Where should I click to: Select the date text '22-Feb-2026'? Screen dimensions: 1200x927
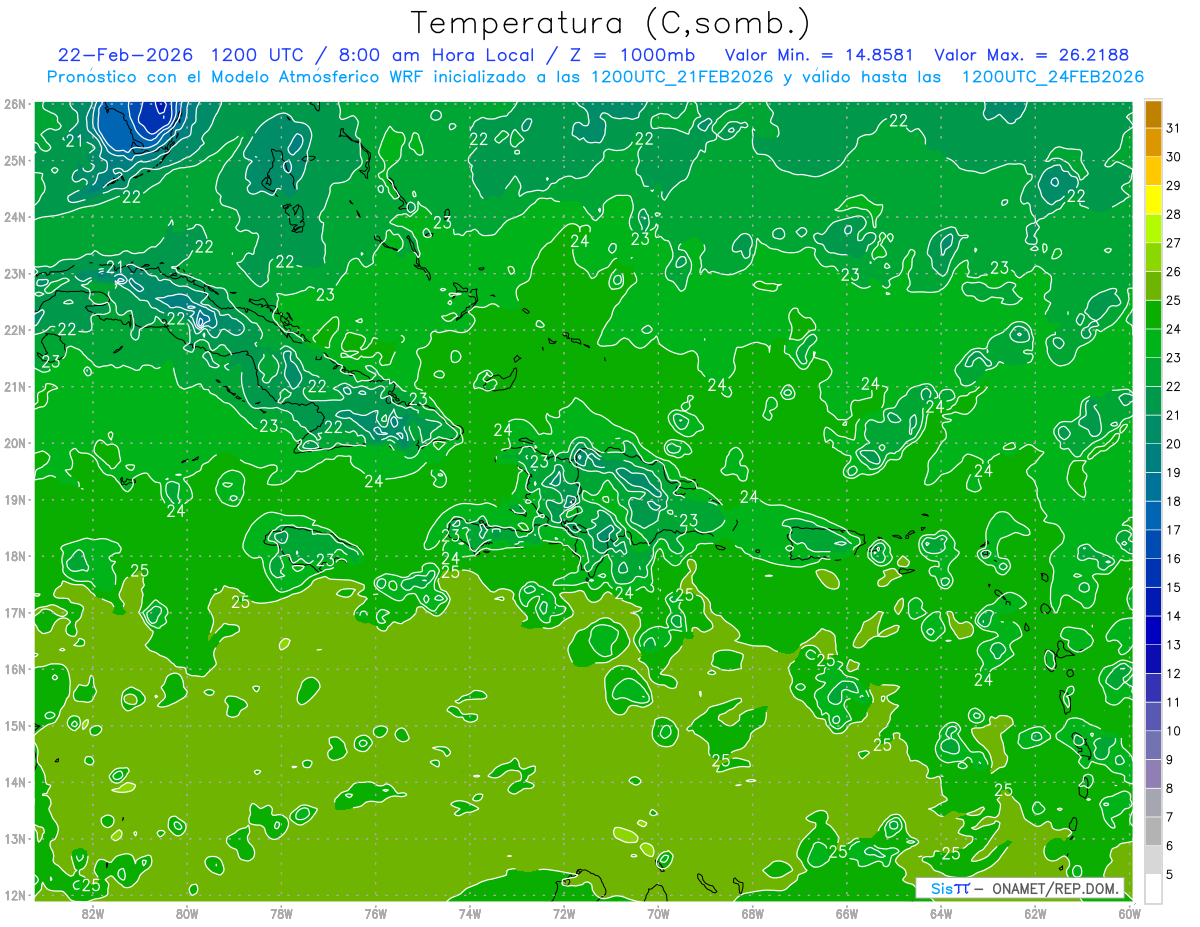click(x=125, y=54)
